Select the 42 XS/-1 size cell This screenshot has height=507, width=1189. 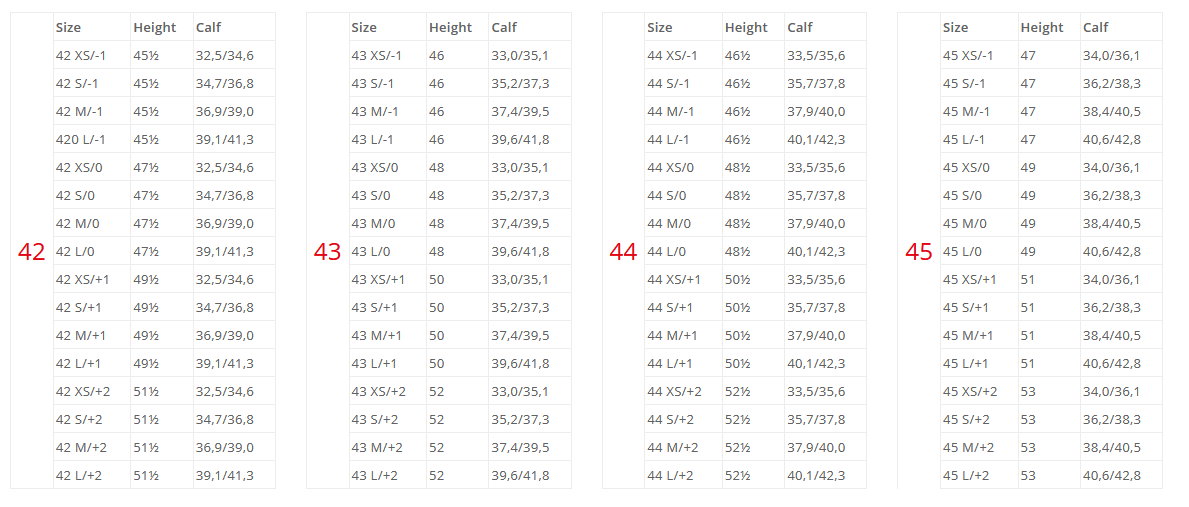click(x=92, y=55)
